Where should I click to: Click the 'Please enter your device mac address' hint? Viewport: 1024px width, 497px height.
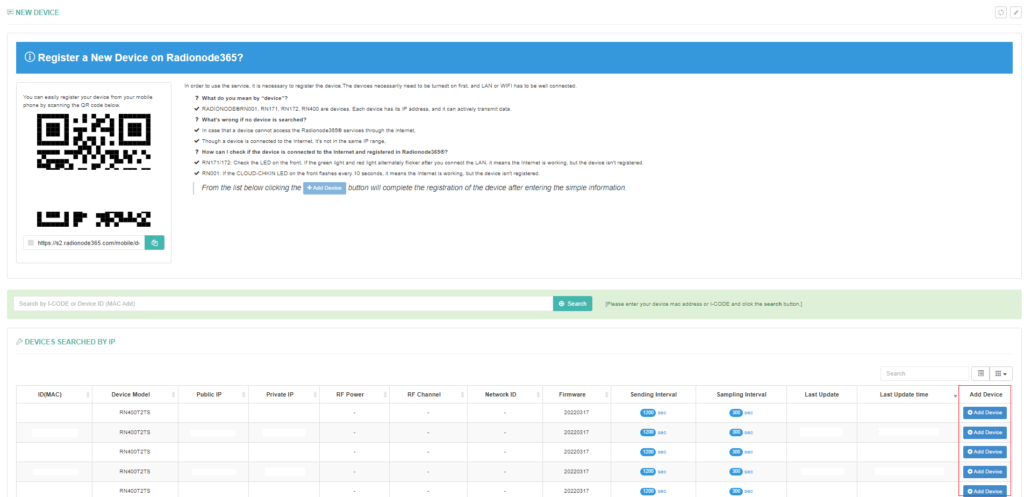[x=703, y=304]
